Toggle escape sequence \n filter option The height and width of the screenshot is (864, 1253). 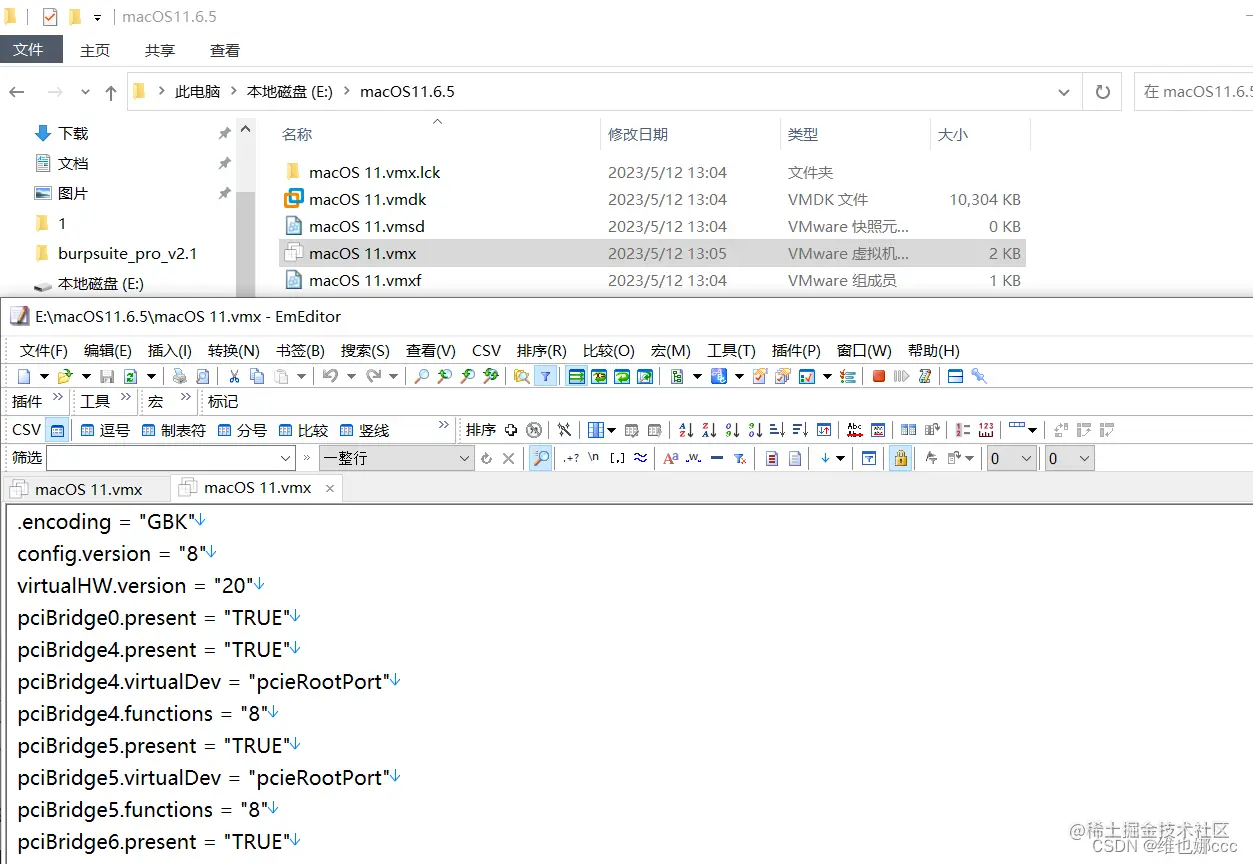[594, 458]
